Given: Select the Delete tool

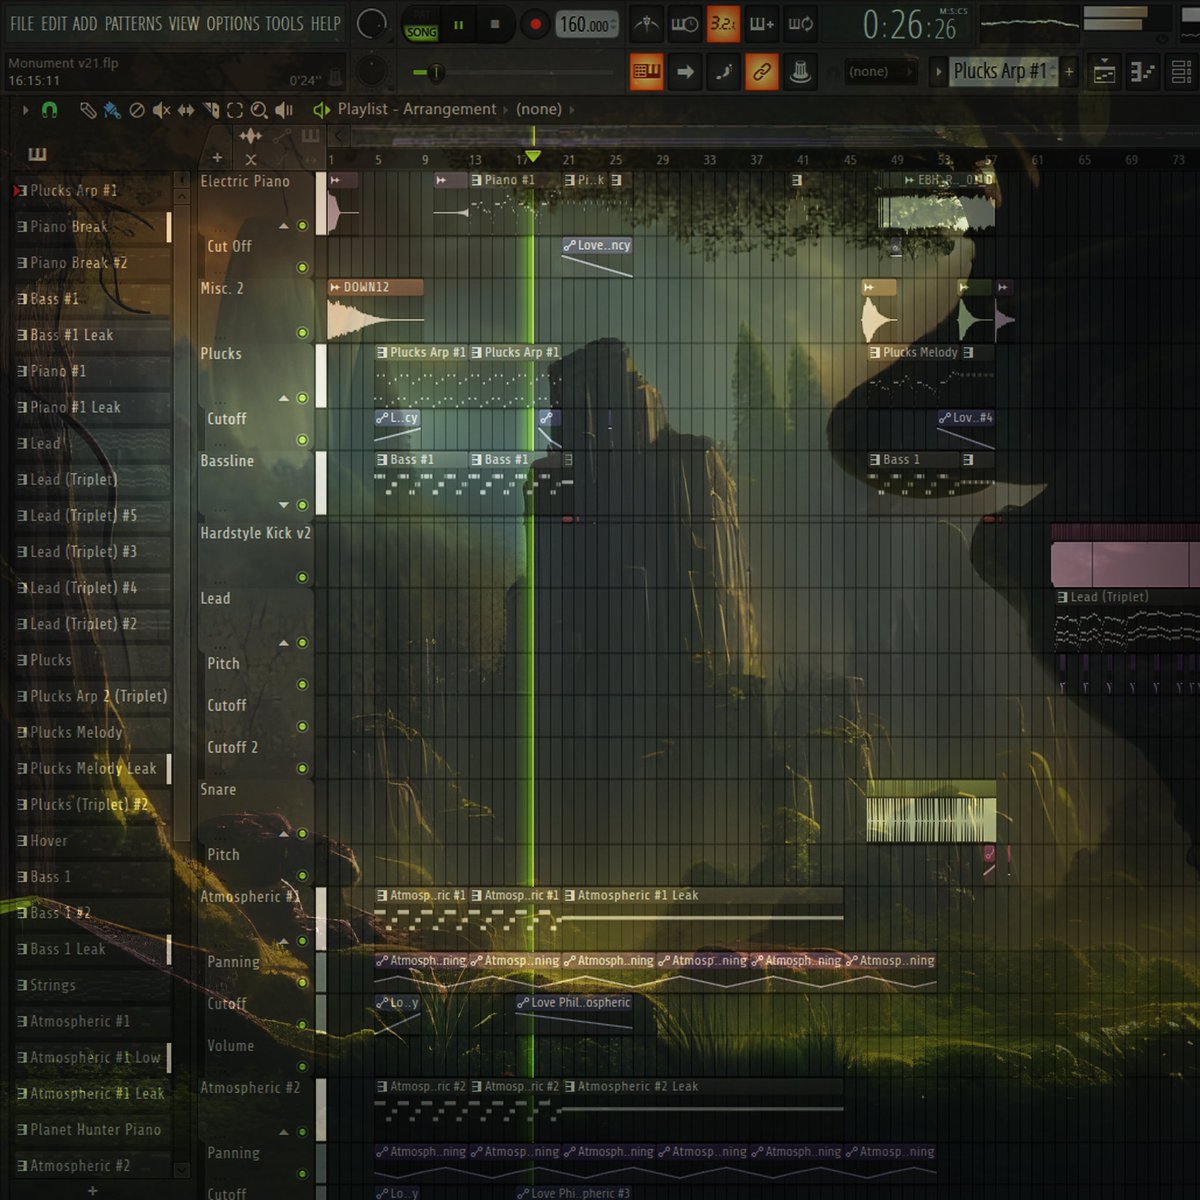Looking at the screenshot, I should (x=137, y=110).
